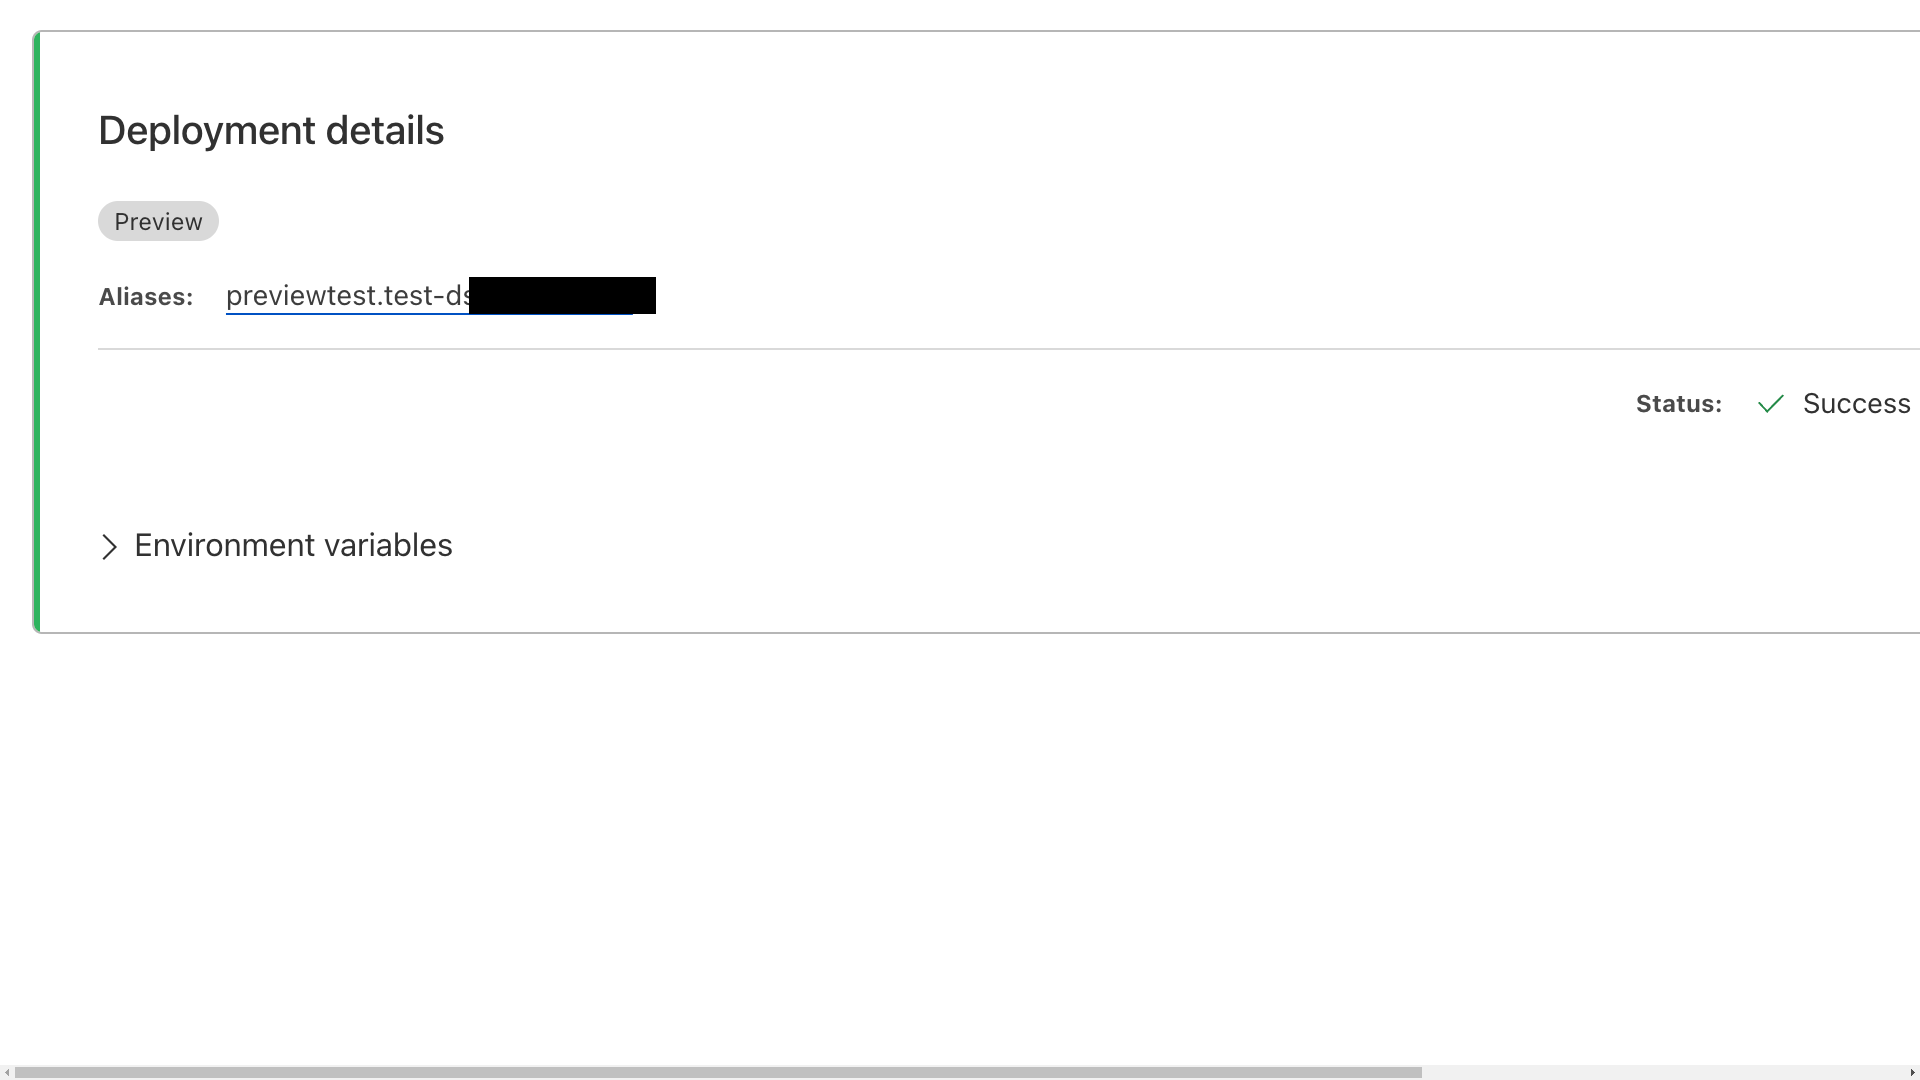The width and height of the screenshot is (1920, 1080).
Task: Expand the Environment variables chevron arrow
Action: click(109, 547)
